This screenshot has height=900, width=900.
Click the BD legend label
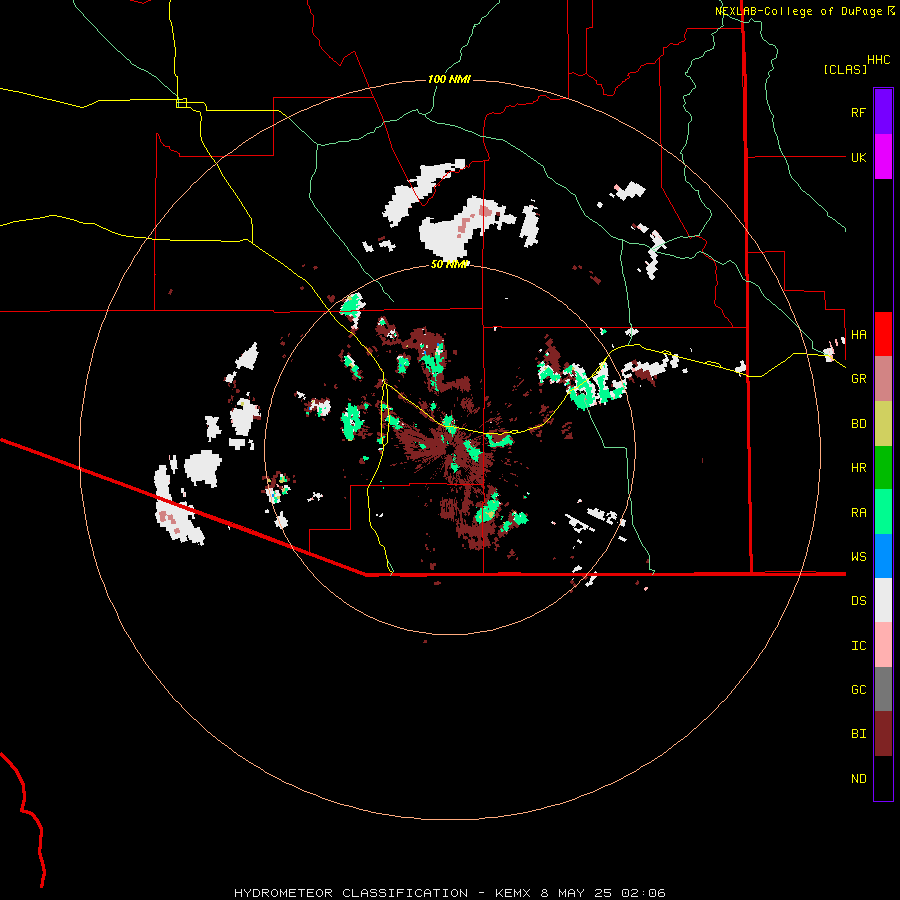click(x=858, y=424)
